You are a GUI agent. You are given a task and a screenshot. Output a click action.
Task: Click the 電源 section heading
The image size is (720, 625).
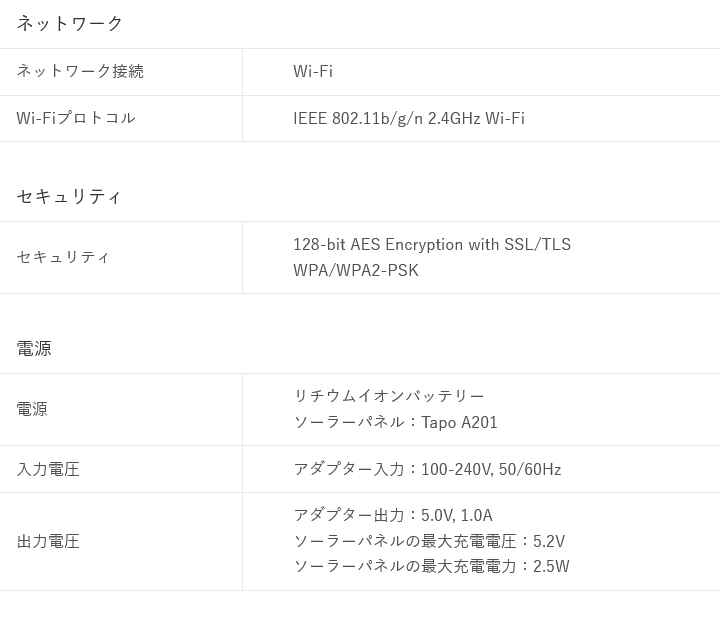point(34,348)
